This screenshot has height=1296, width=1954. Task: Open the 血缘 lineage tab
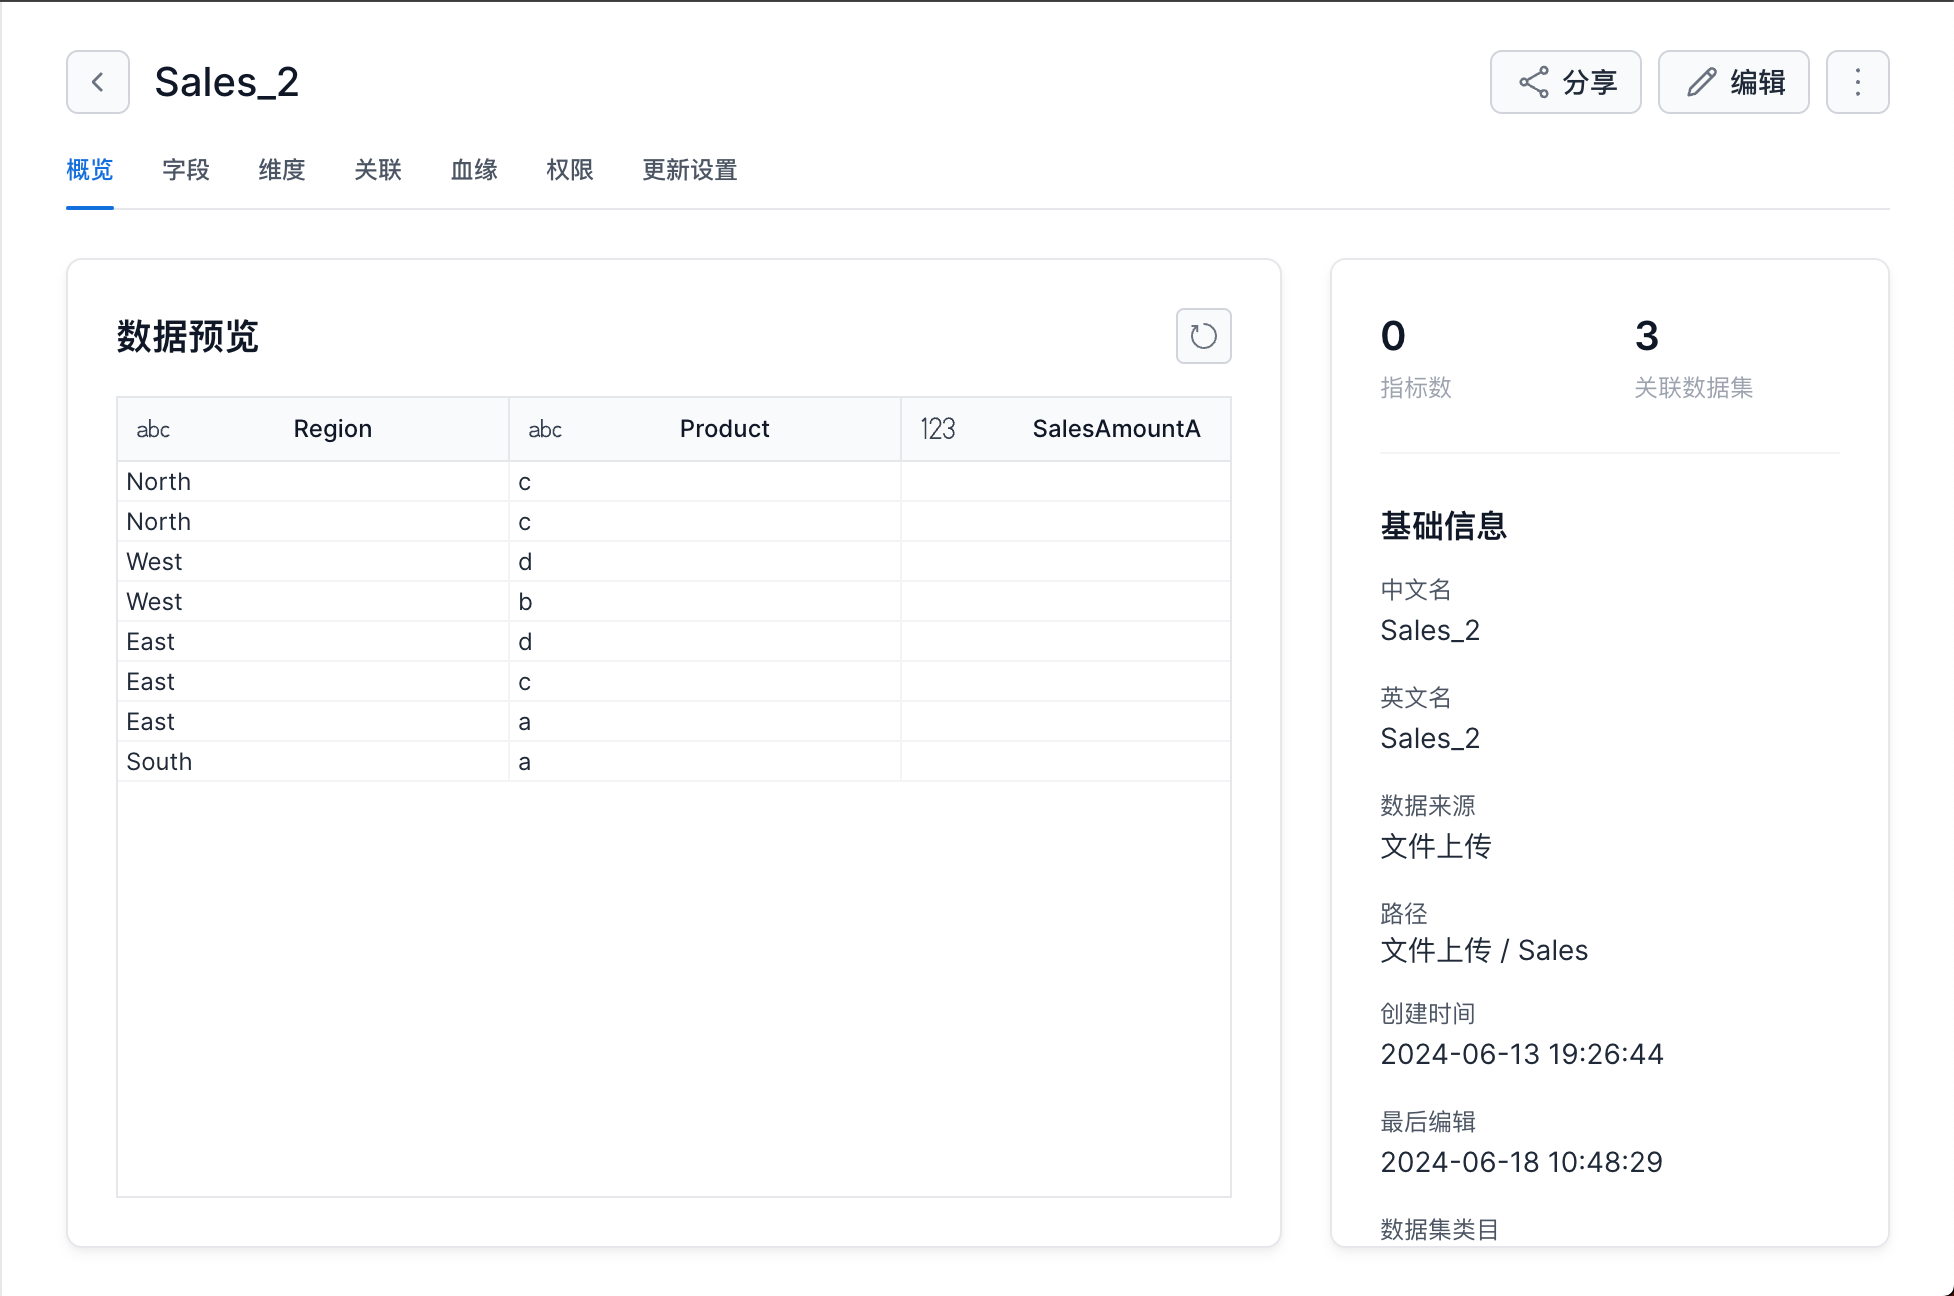[474, 170]
